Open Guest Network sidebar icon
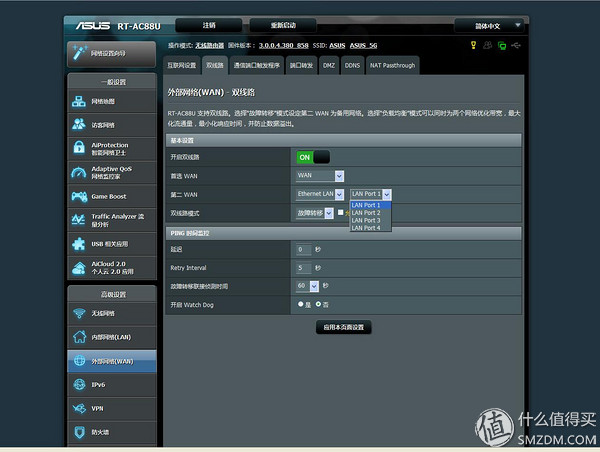The height and width of the screenshot is (452, 600). click(x=79, y=125)
